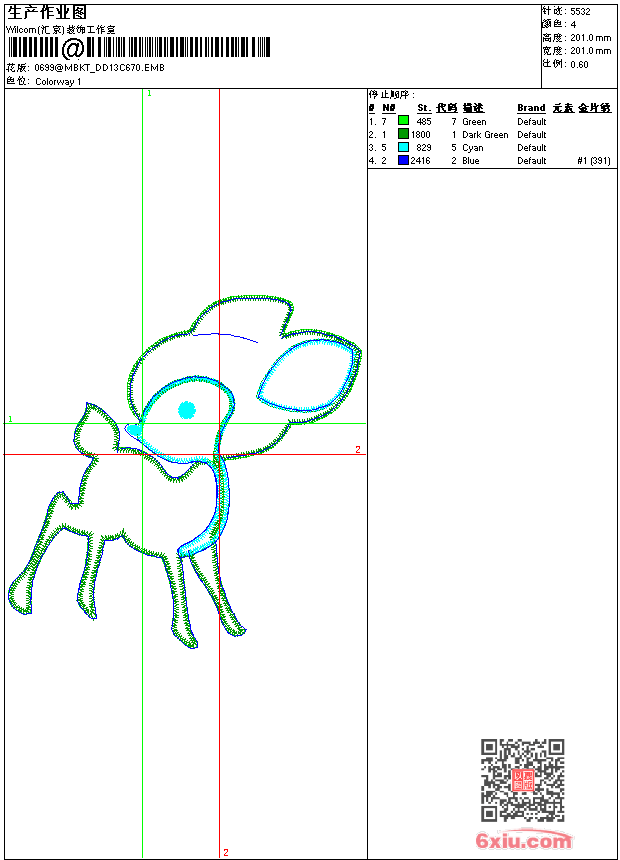The width and height of the screenshot is (620, 860).
Task: Click the filename '0699@MBKT_DD13C670.EMB'
Action: coord(99,67)
